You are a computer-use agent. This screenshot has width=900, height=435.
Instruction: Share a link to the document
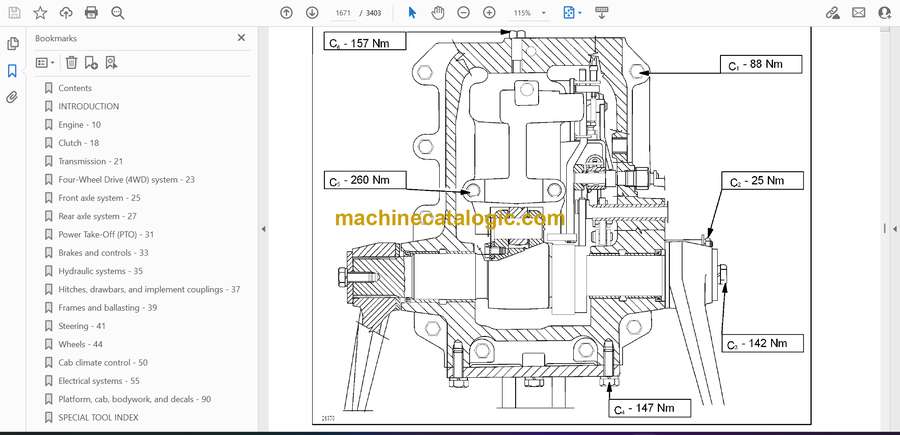833,13
